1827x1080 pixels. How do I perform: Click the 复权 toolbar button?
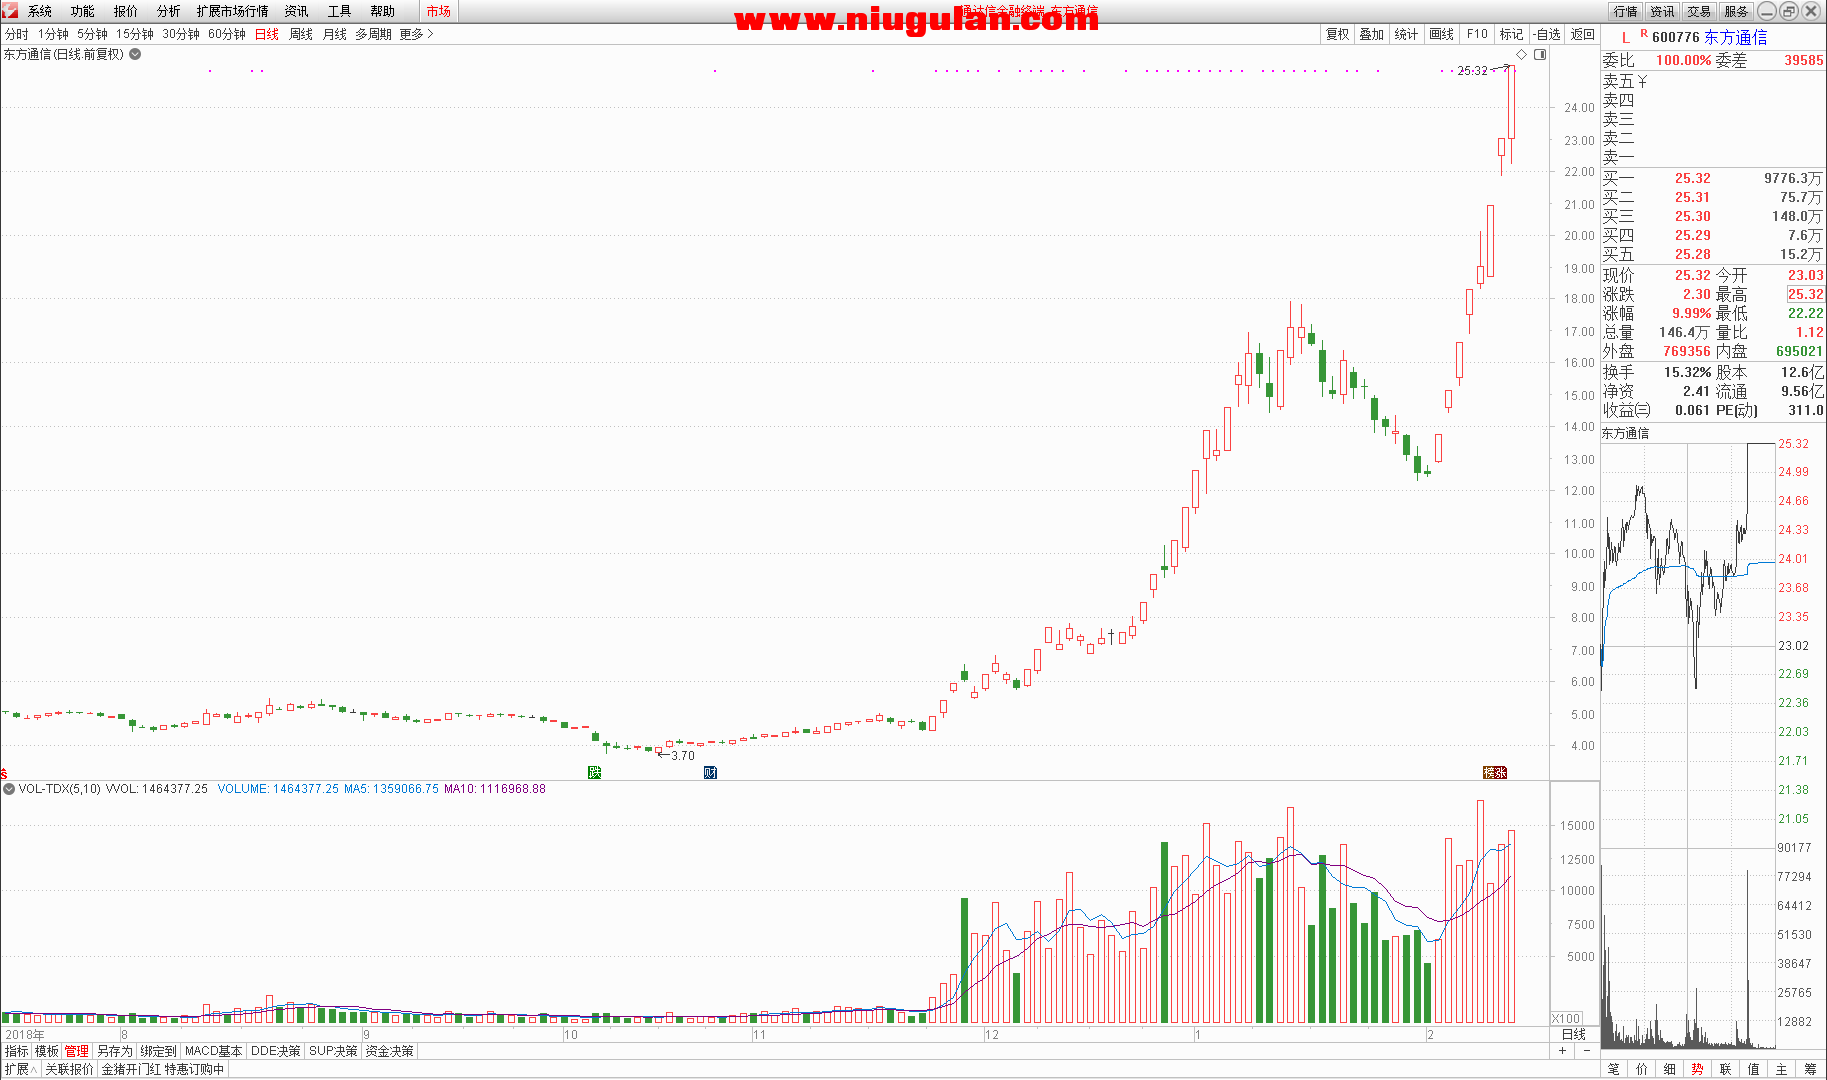click(1337, 34)
